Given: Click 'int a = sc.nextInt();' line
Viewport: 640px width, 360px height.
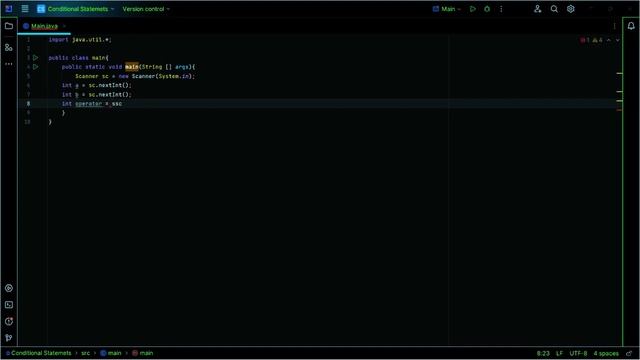Looking at the screenshot, I should click(97, 85).
